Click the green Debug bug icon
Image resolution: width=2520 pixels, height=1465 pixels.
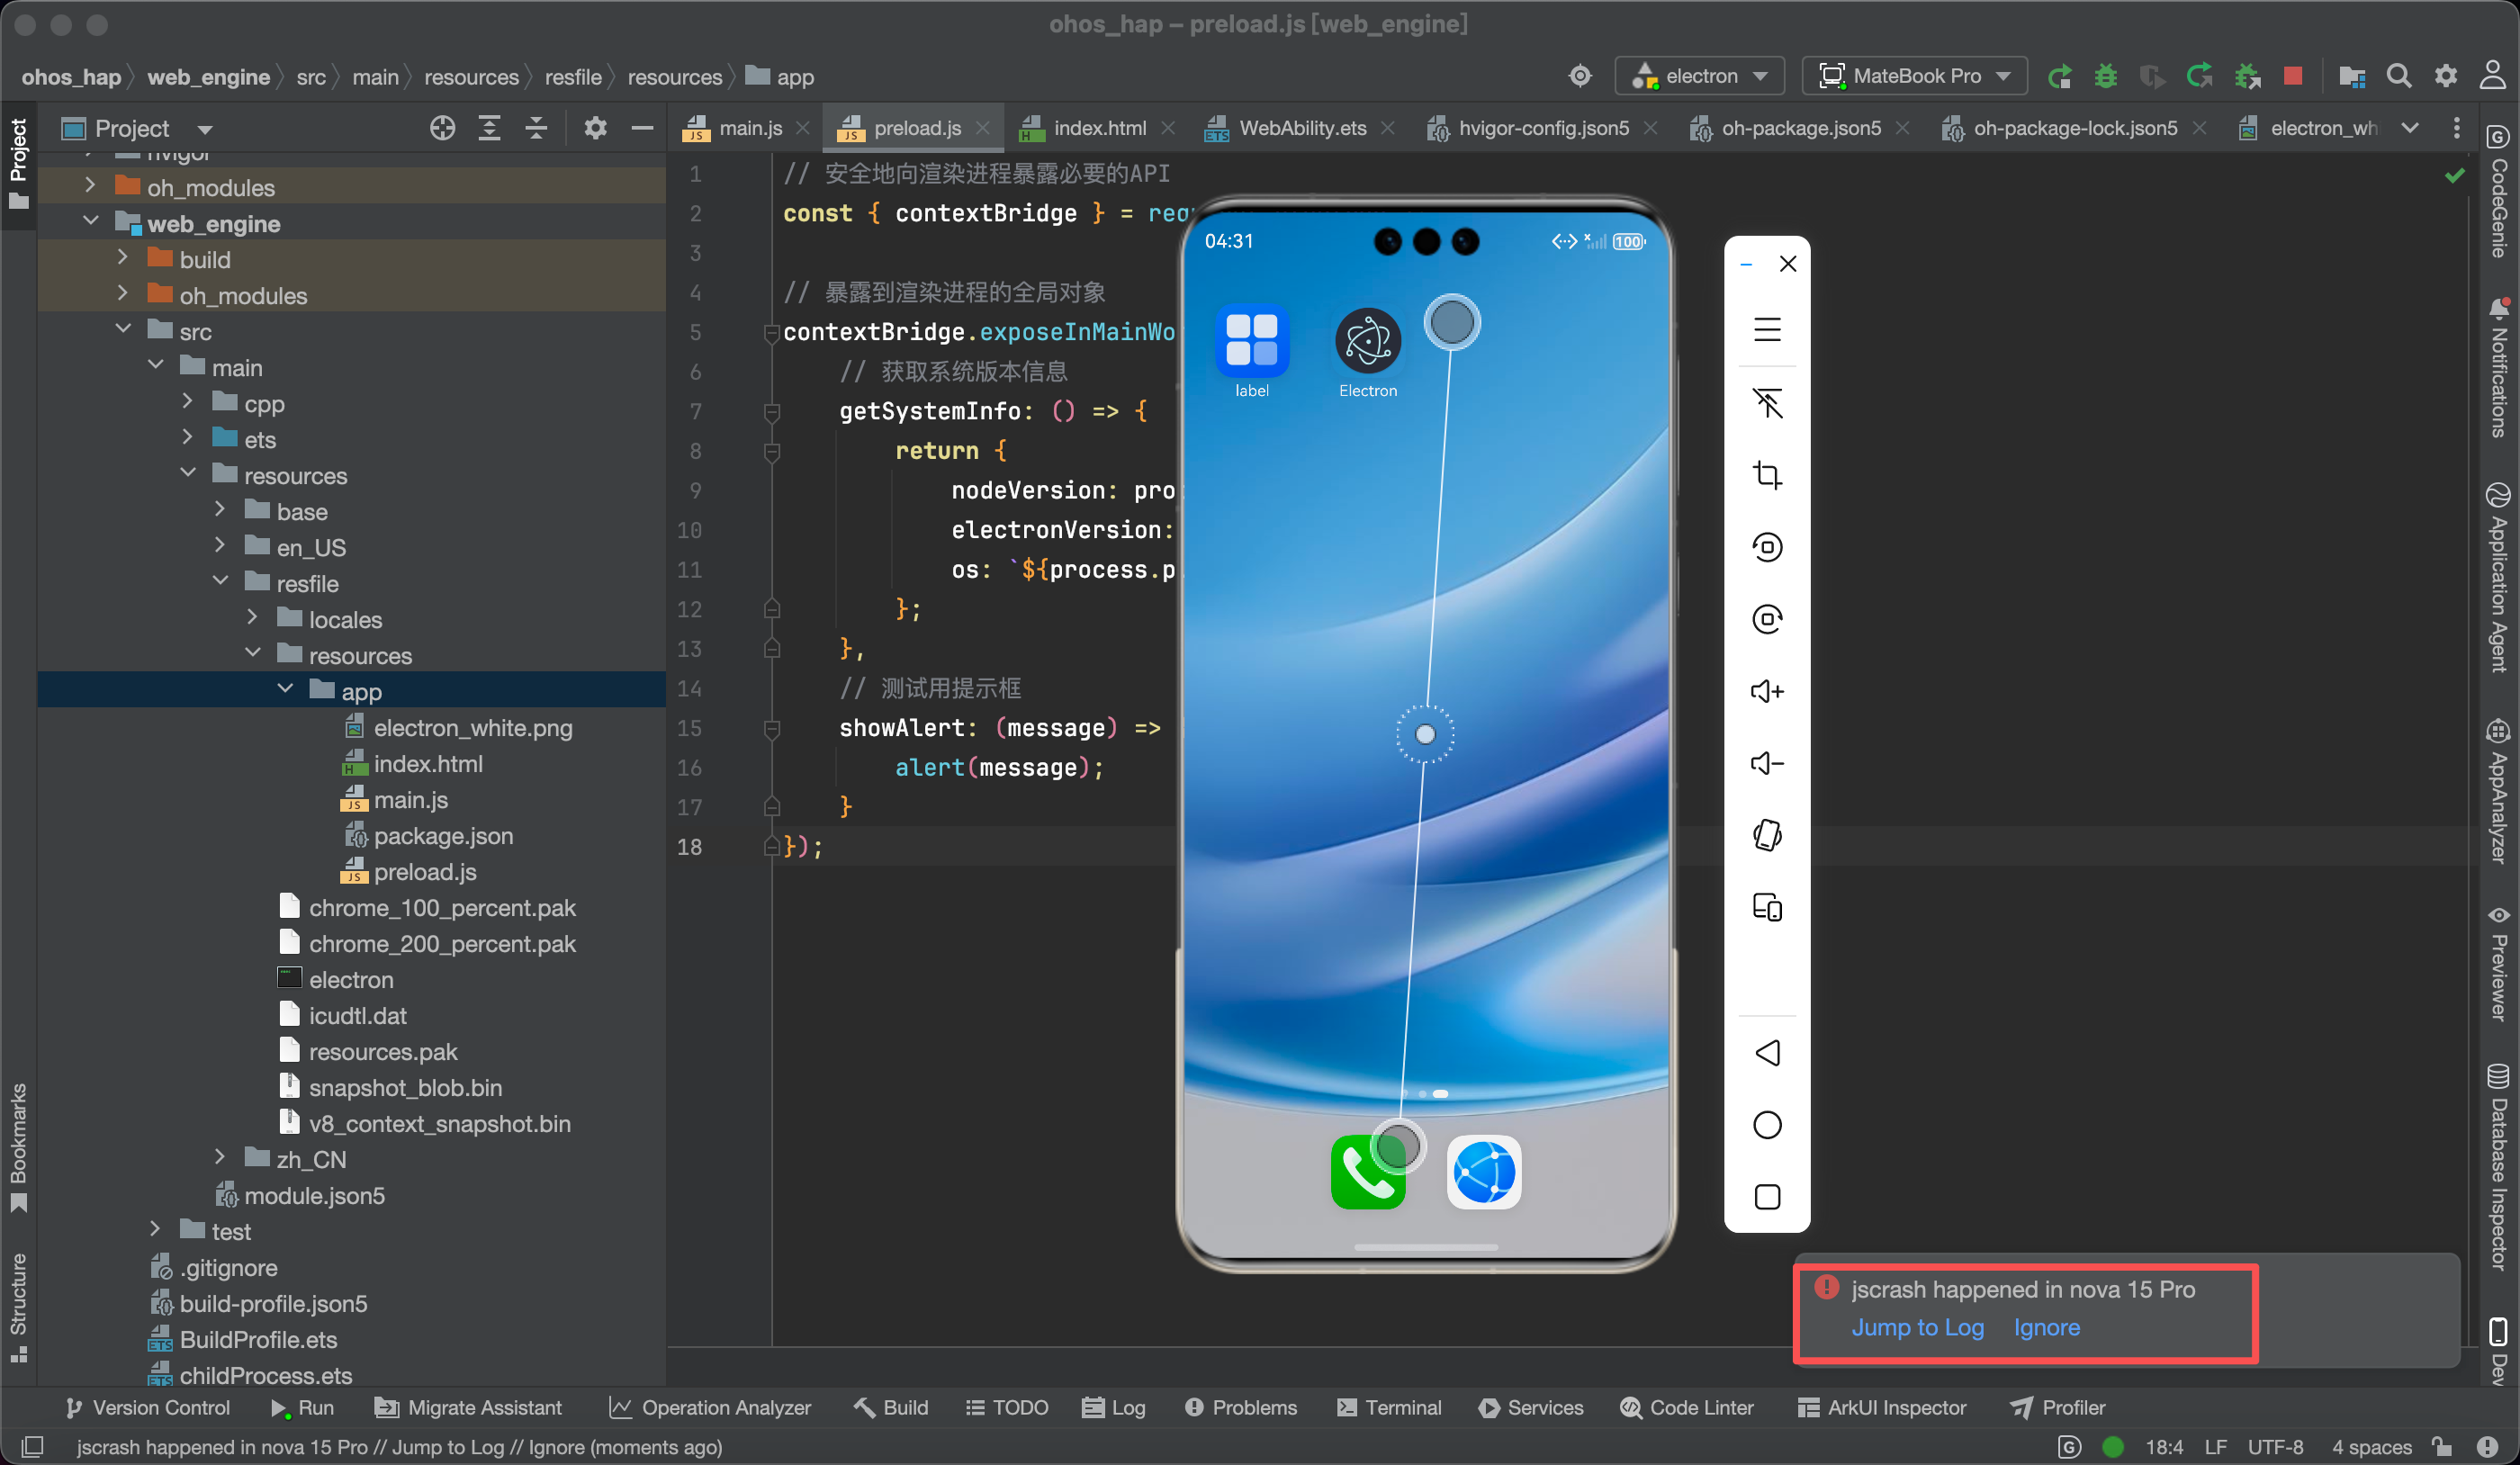2105,76
